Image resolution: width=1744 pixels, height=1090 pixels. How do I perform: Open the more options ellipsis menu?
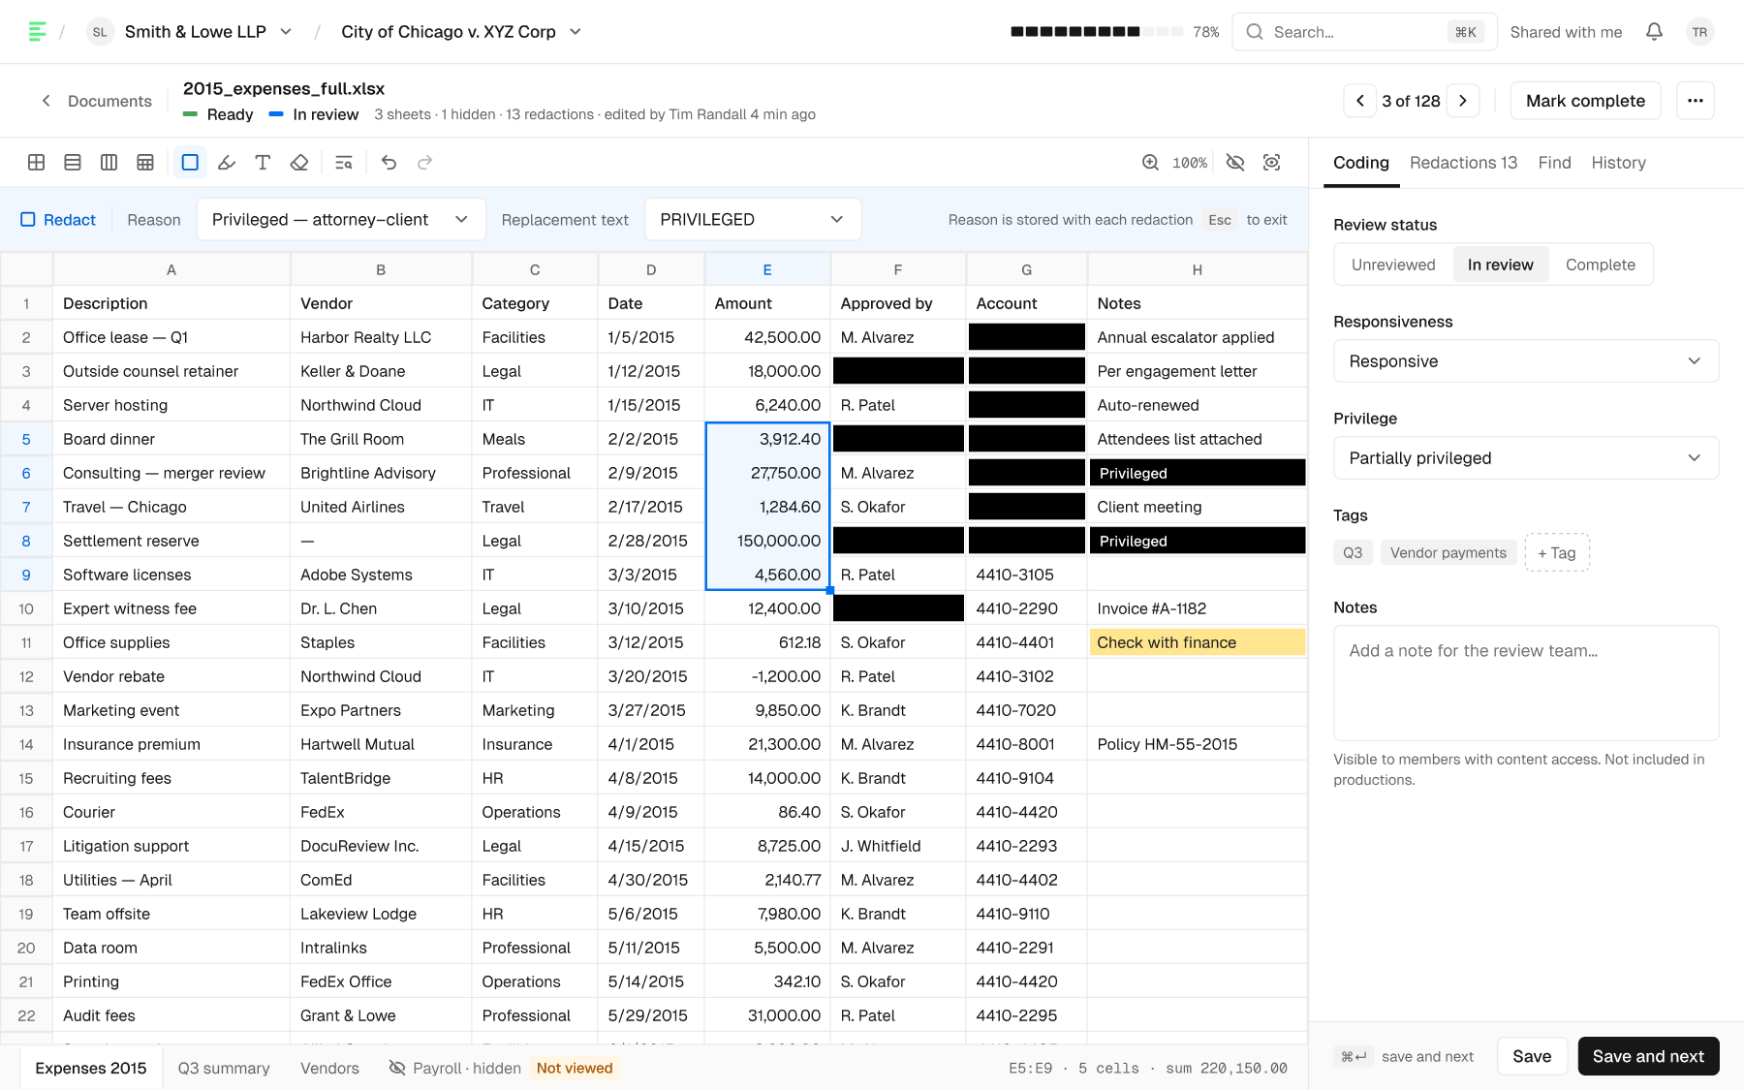(1695, 100)
